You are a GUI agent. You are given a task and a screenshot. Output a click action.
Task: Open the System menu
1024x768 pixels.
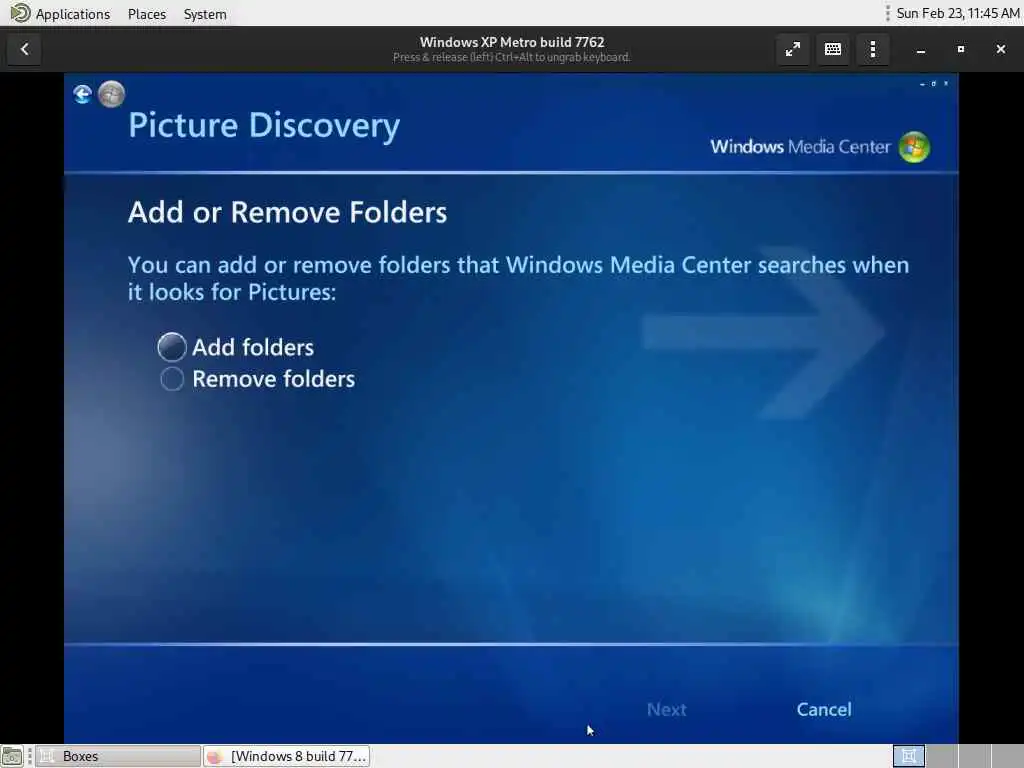click(x=205, y=14)
